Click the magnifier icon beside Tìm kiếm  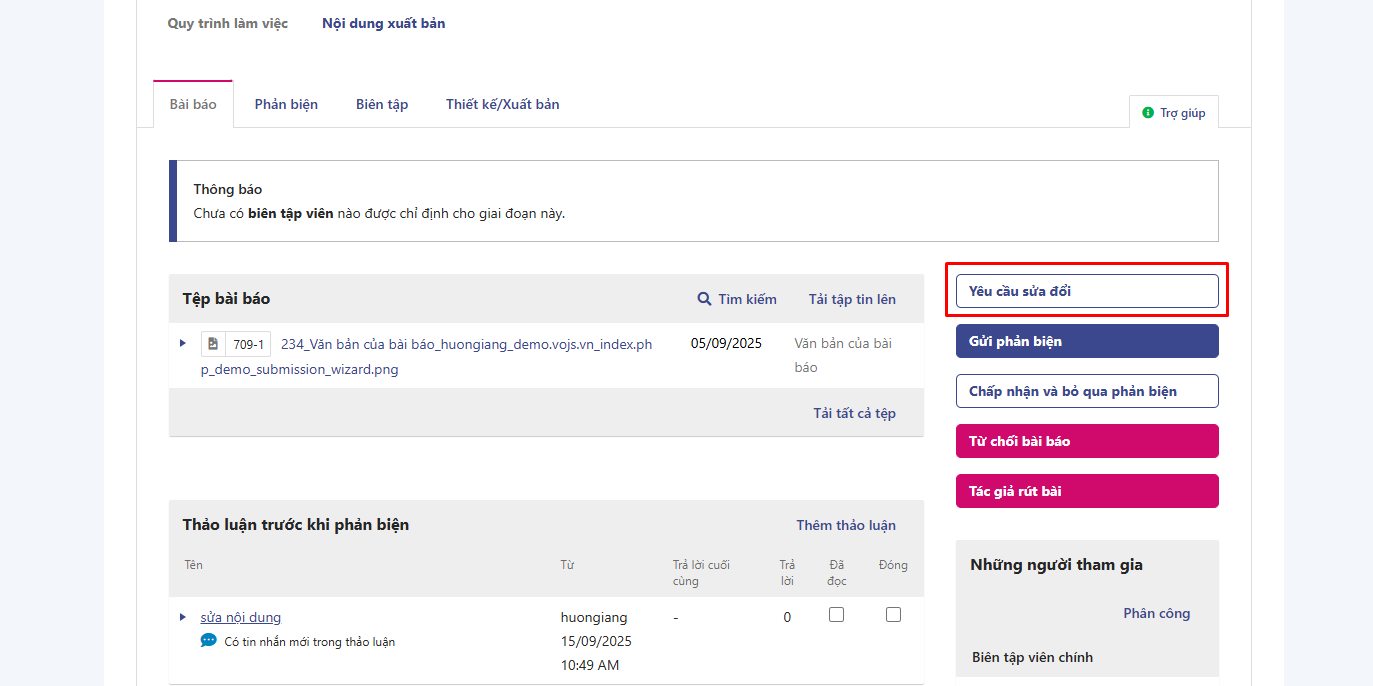click(704, 299)
